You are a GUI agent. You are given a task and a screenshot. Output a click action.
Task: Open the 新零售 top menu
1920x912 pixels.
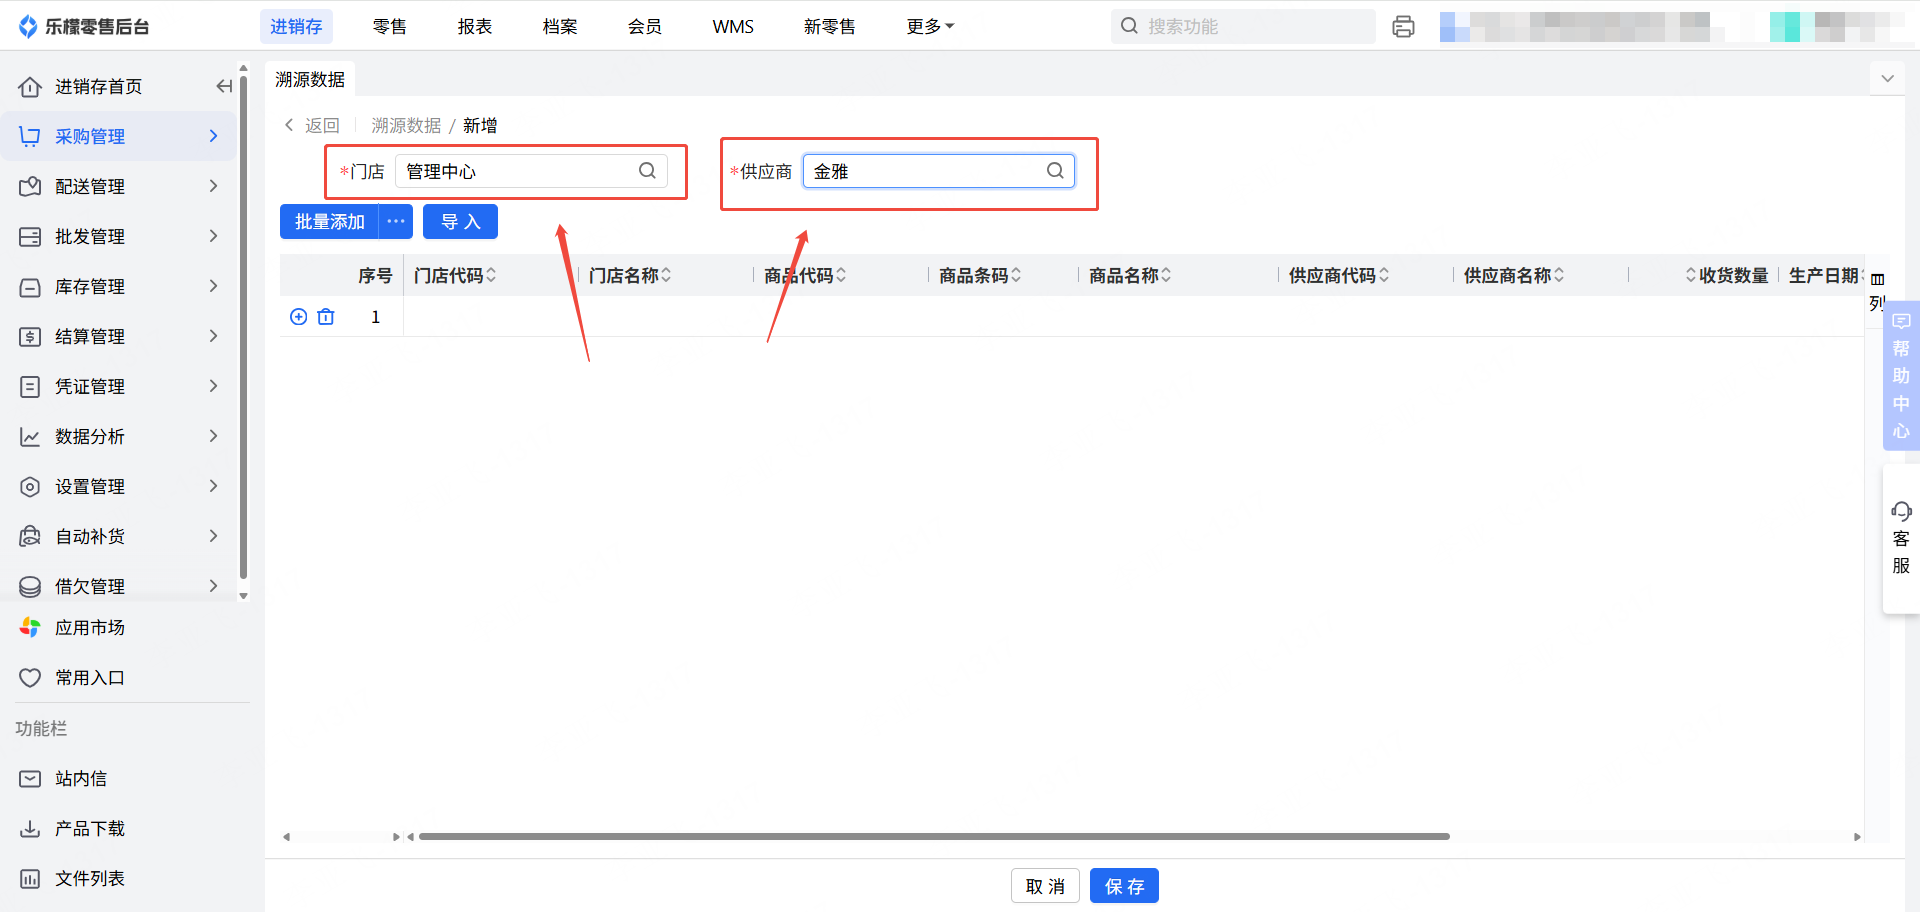click(829, 27)
